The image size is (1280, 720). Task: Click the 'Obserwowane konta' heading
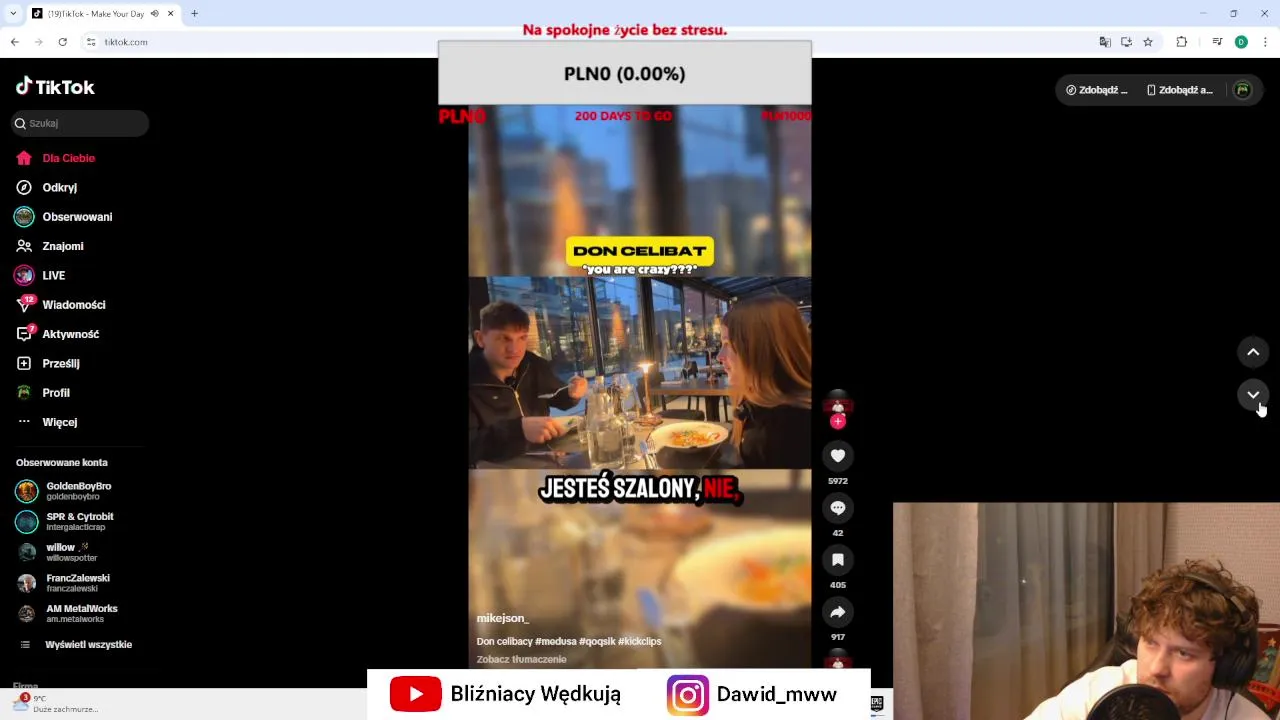(x=61, y=463)
